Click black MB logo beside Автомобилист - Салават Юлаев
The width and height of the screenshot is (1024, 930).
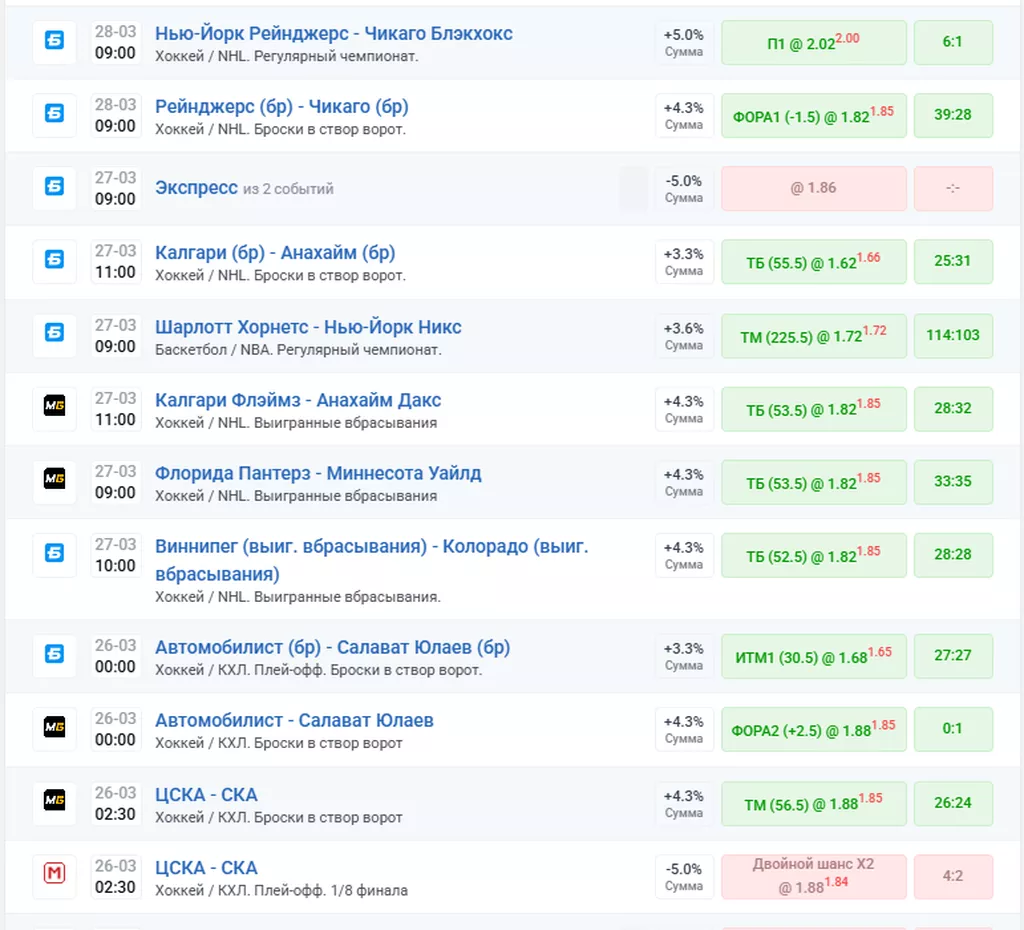point(54,729)
